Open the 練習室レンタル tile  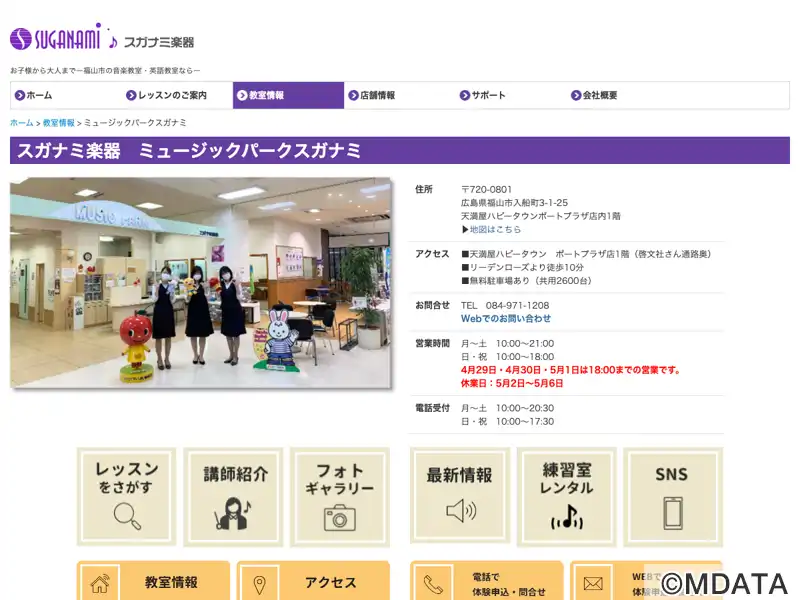point(567,496)
